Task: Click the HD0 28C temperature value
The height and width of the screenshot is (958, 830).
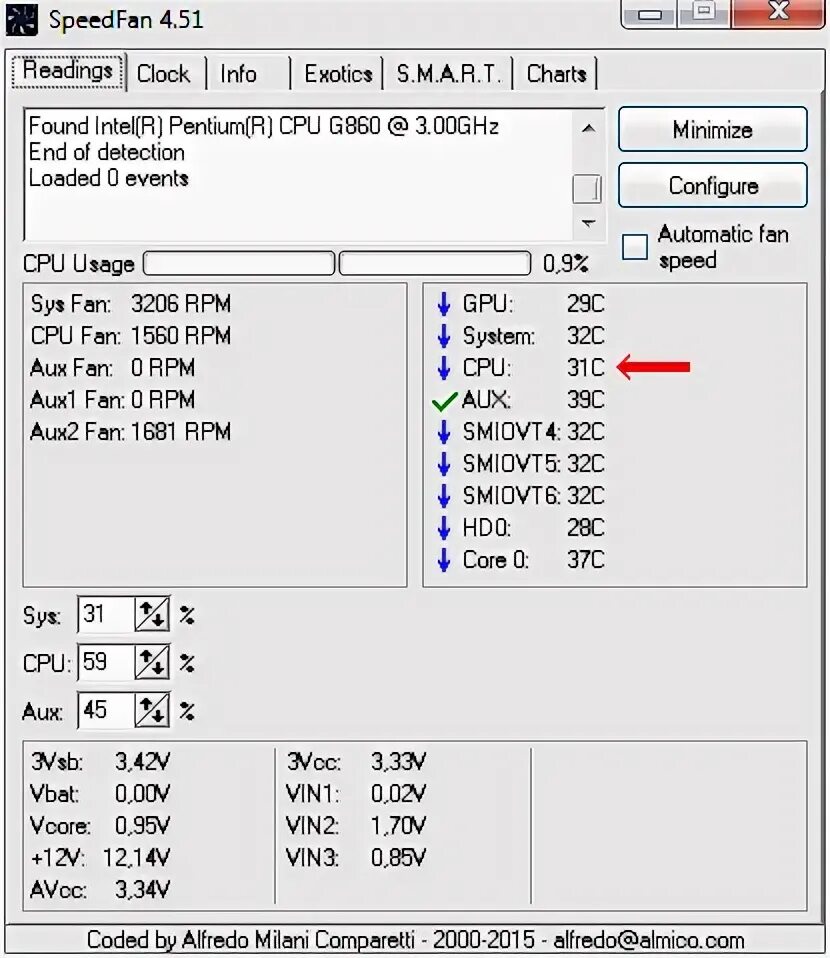Action: click(586, 528)
